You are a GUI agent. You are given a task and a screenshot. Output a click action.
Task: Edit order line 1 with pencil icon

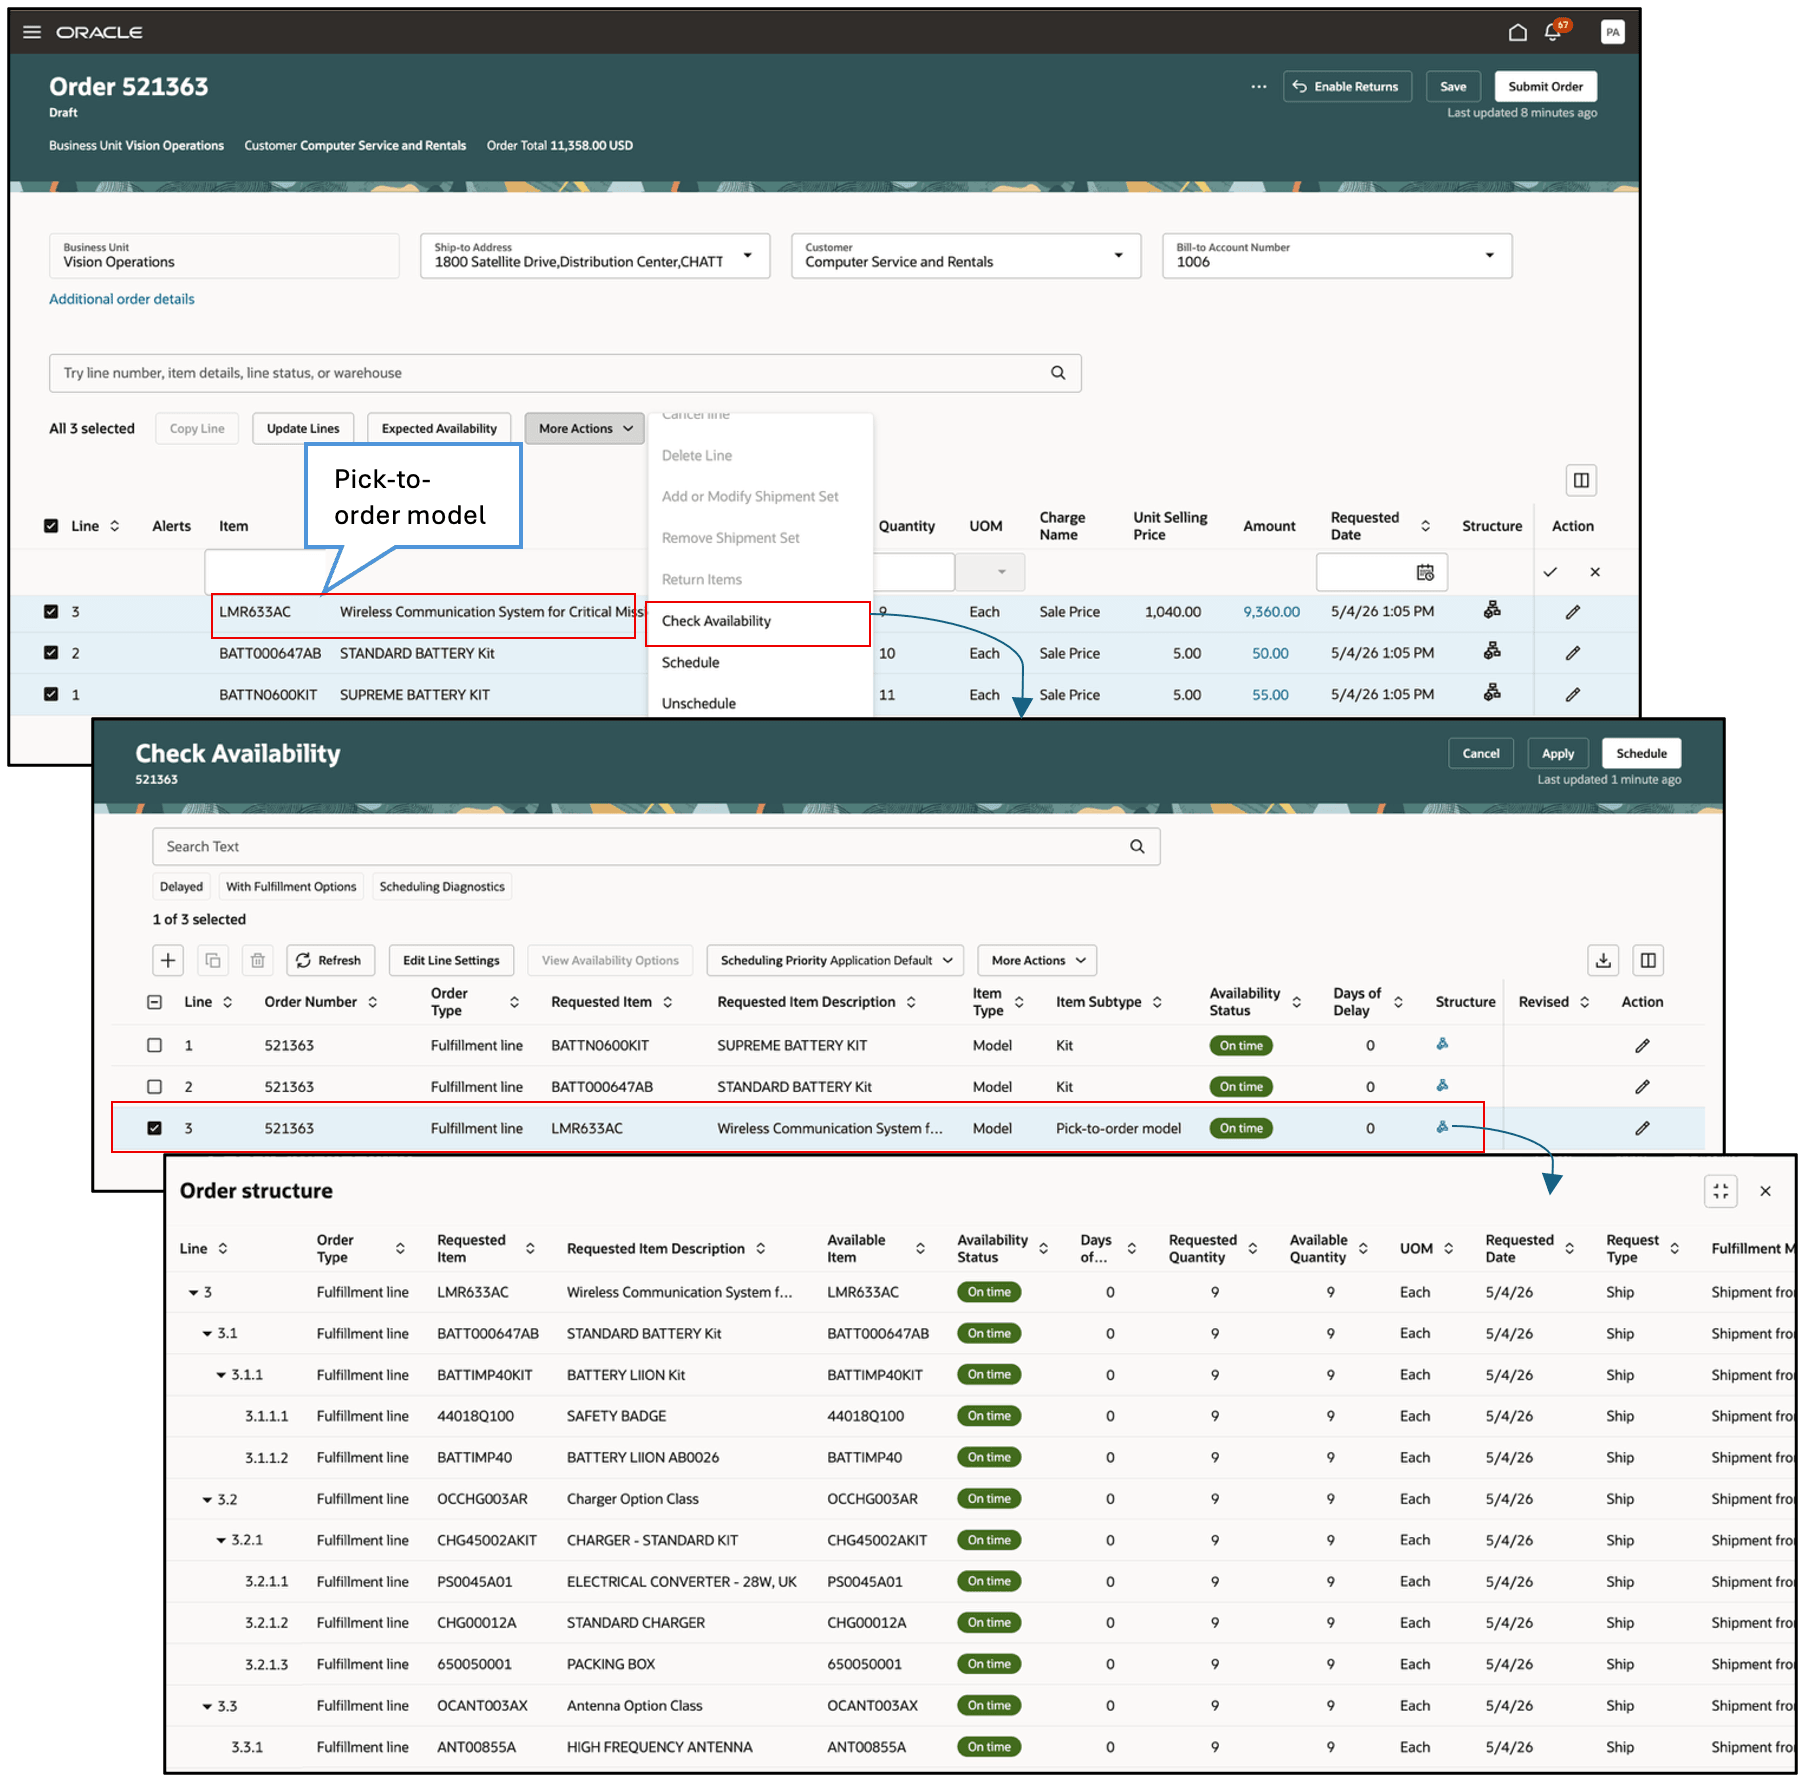coord(1573,694)
